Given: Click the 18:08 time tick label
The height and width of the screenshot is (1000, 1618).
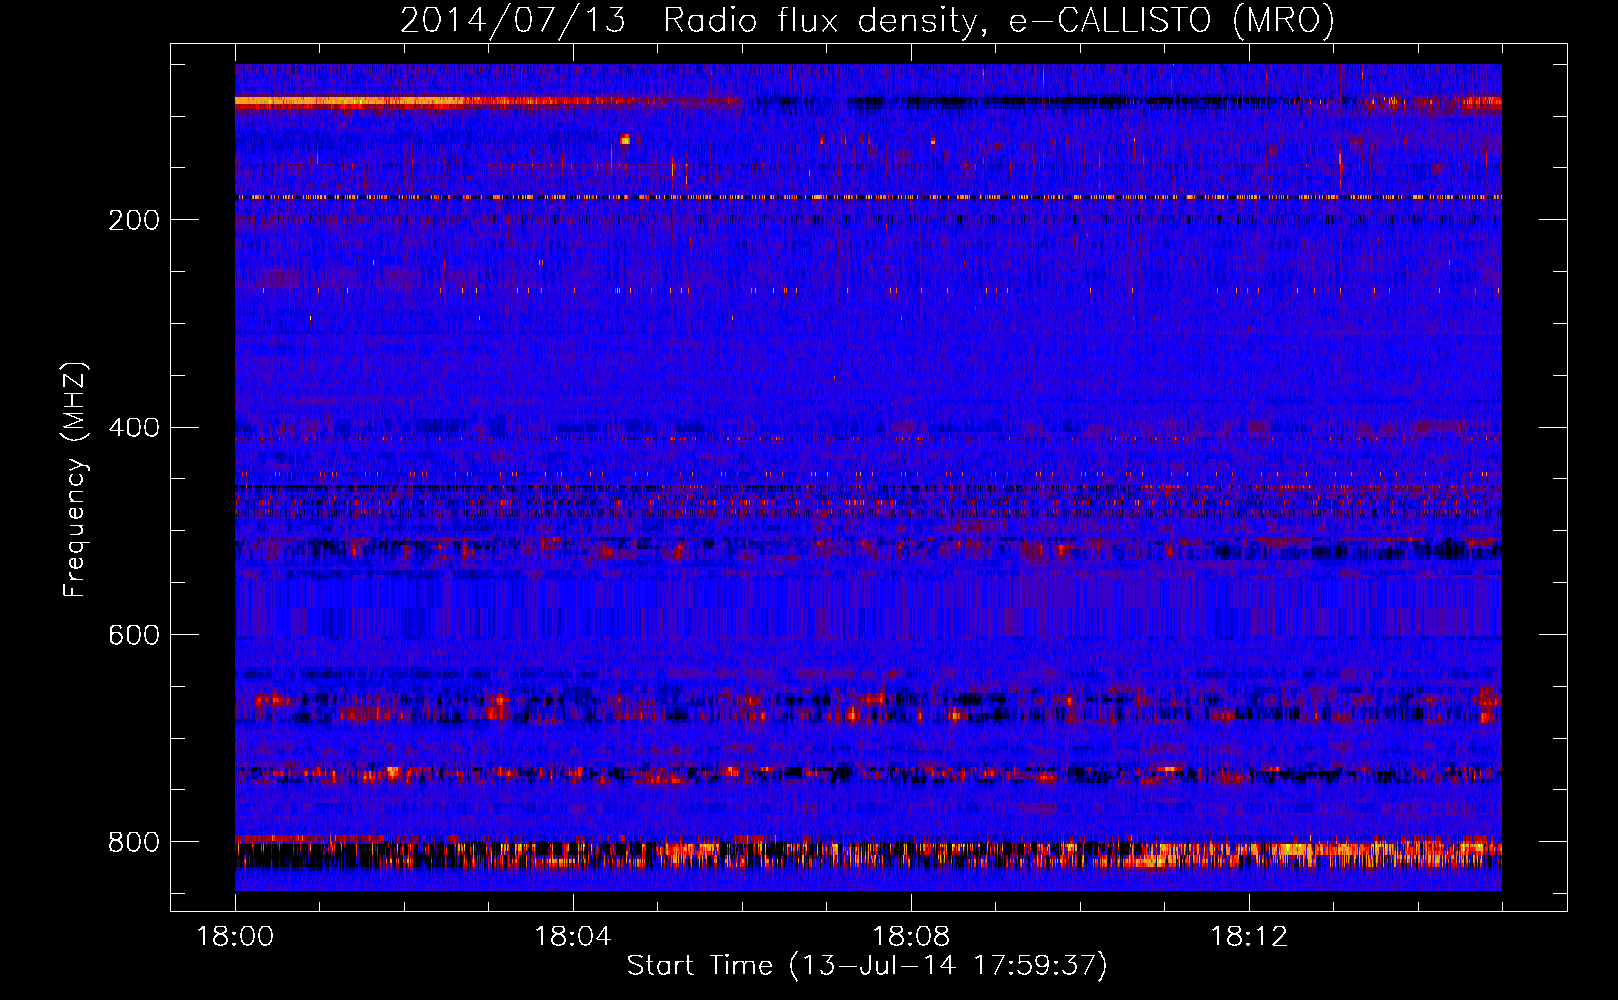Looking at the screenshot, I should point(911,937).
